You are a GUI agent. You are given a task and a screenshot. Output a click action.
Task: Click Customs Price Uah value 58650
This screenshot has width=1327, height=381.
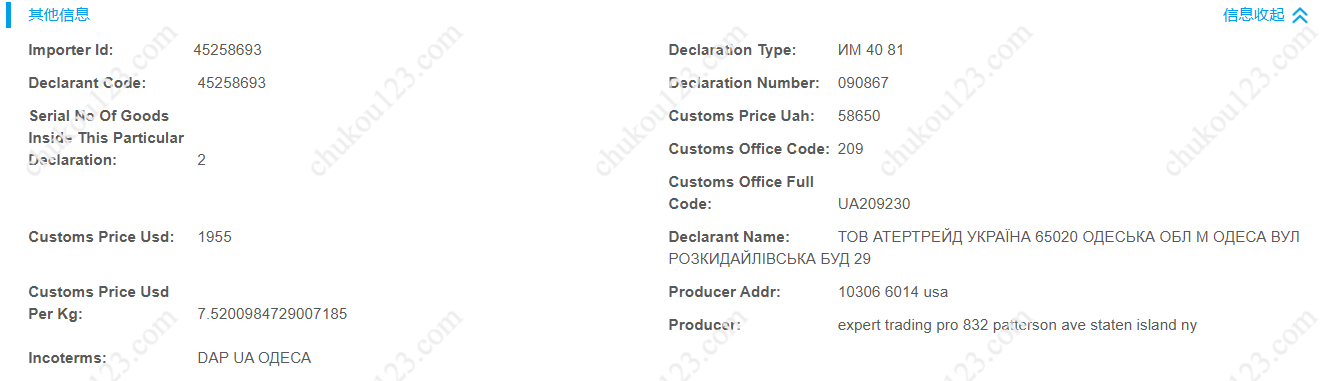coord(859,116)
